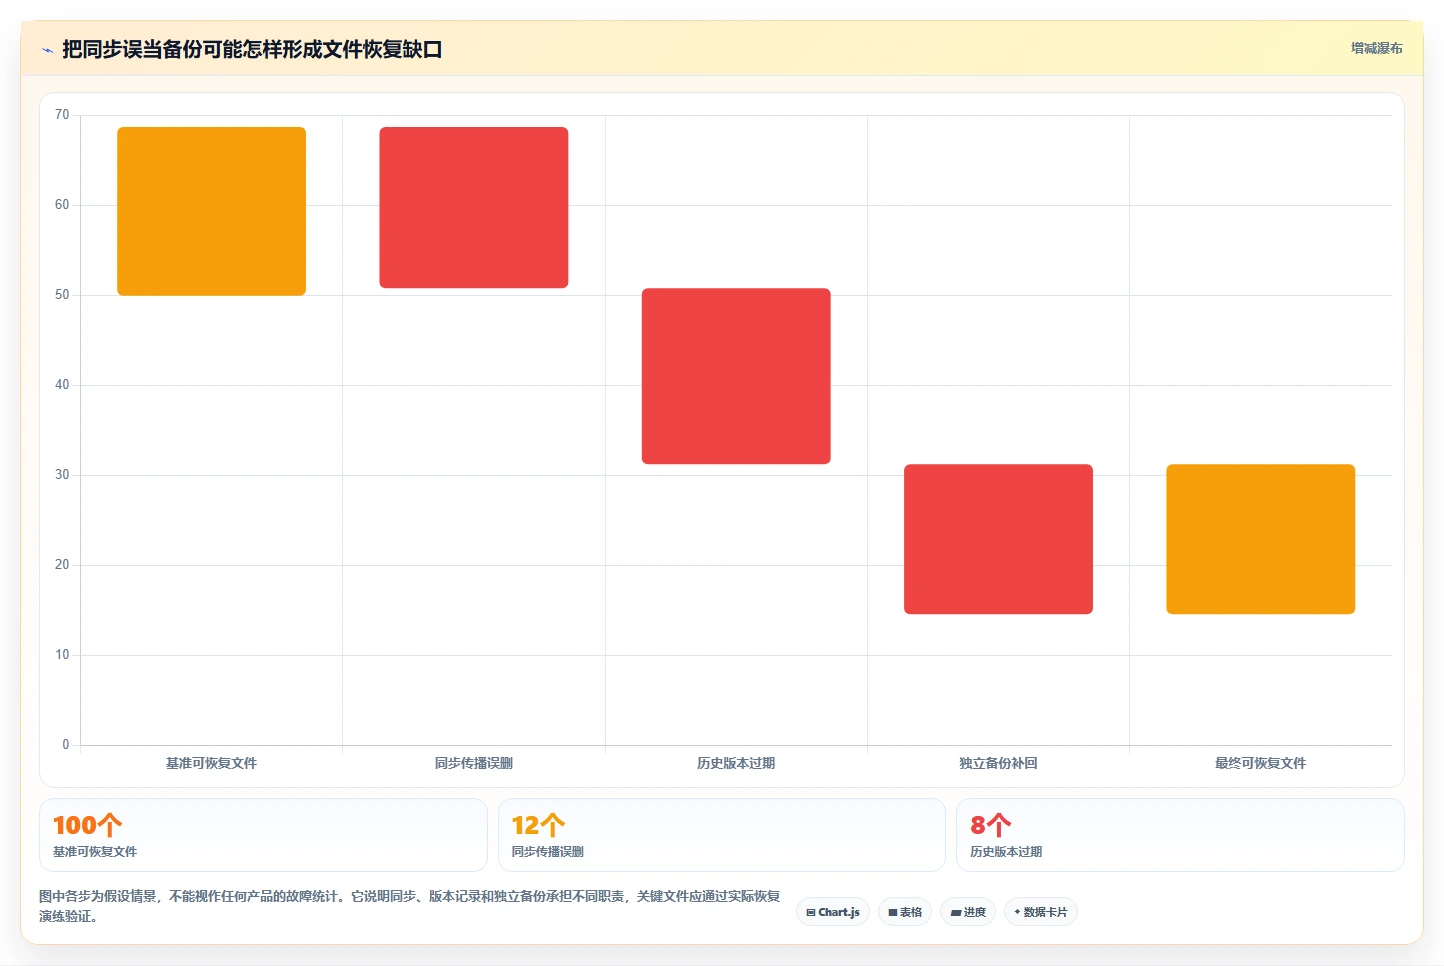Click x-axis label 基准可恢复文件
This screenshot has height=966, width=1444.
click(x=211, y=763)
